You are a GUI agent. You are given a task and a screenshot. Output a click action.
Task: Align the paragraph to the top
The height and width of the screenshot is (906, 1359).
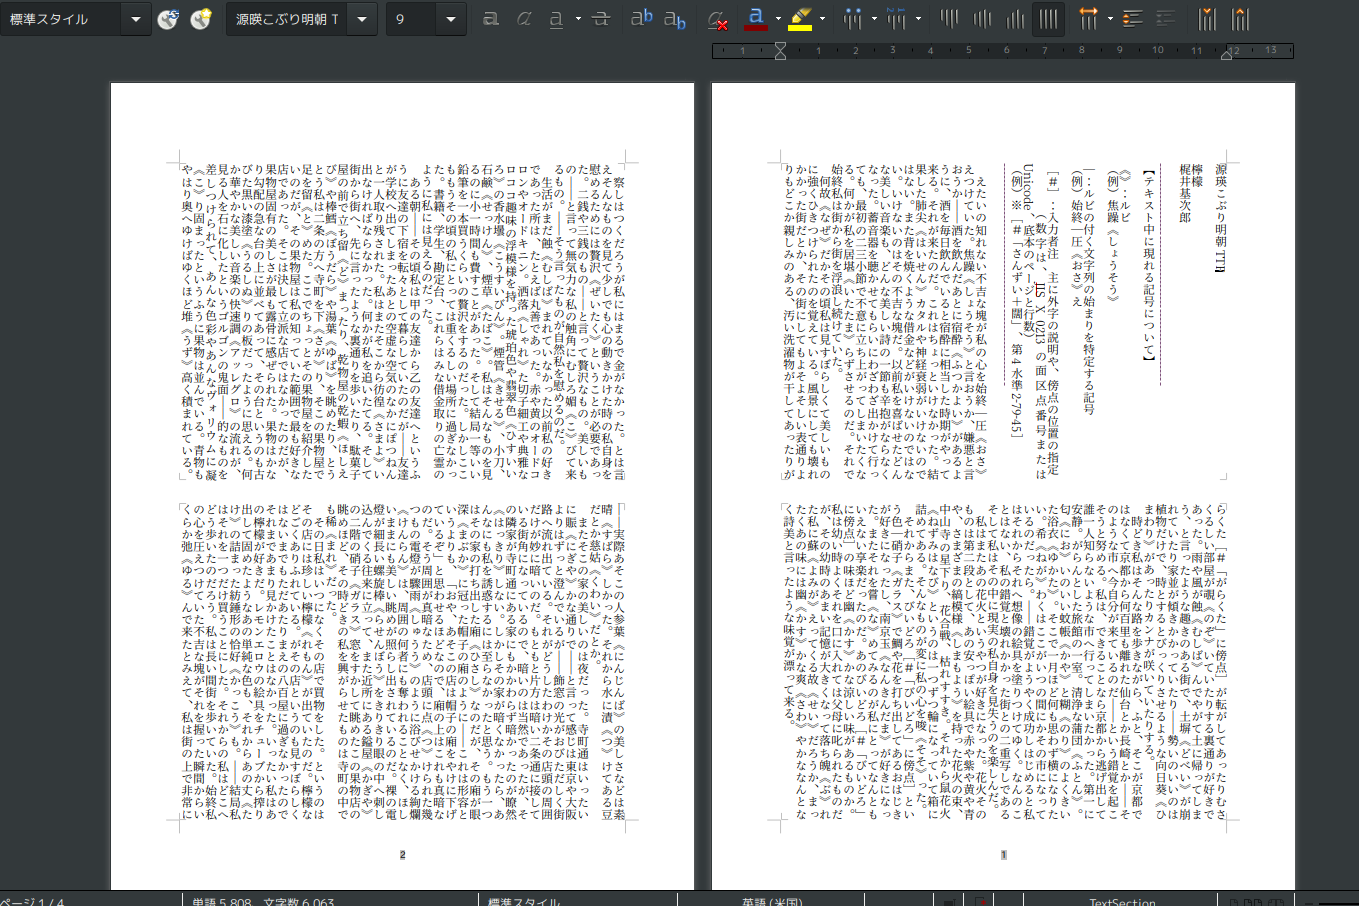(949, 19)
